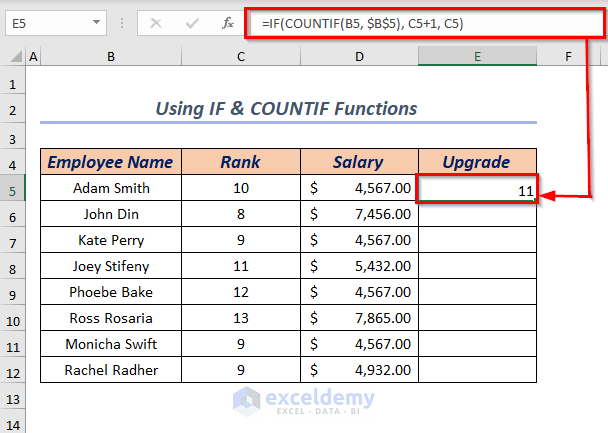Select cell containing 'Monicha Swift'
608x433 pixels.
(111, 344)
